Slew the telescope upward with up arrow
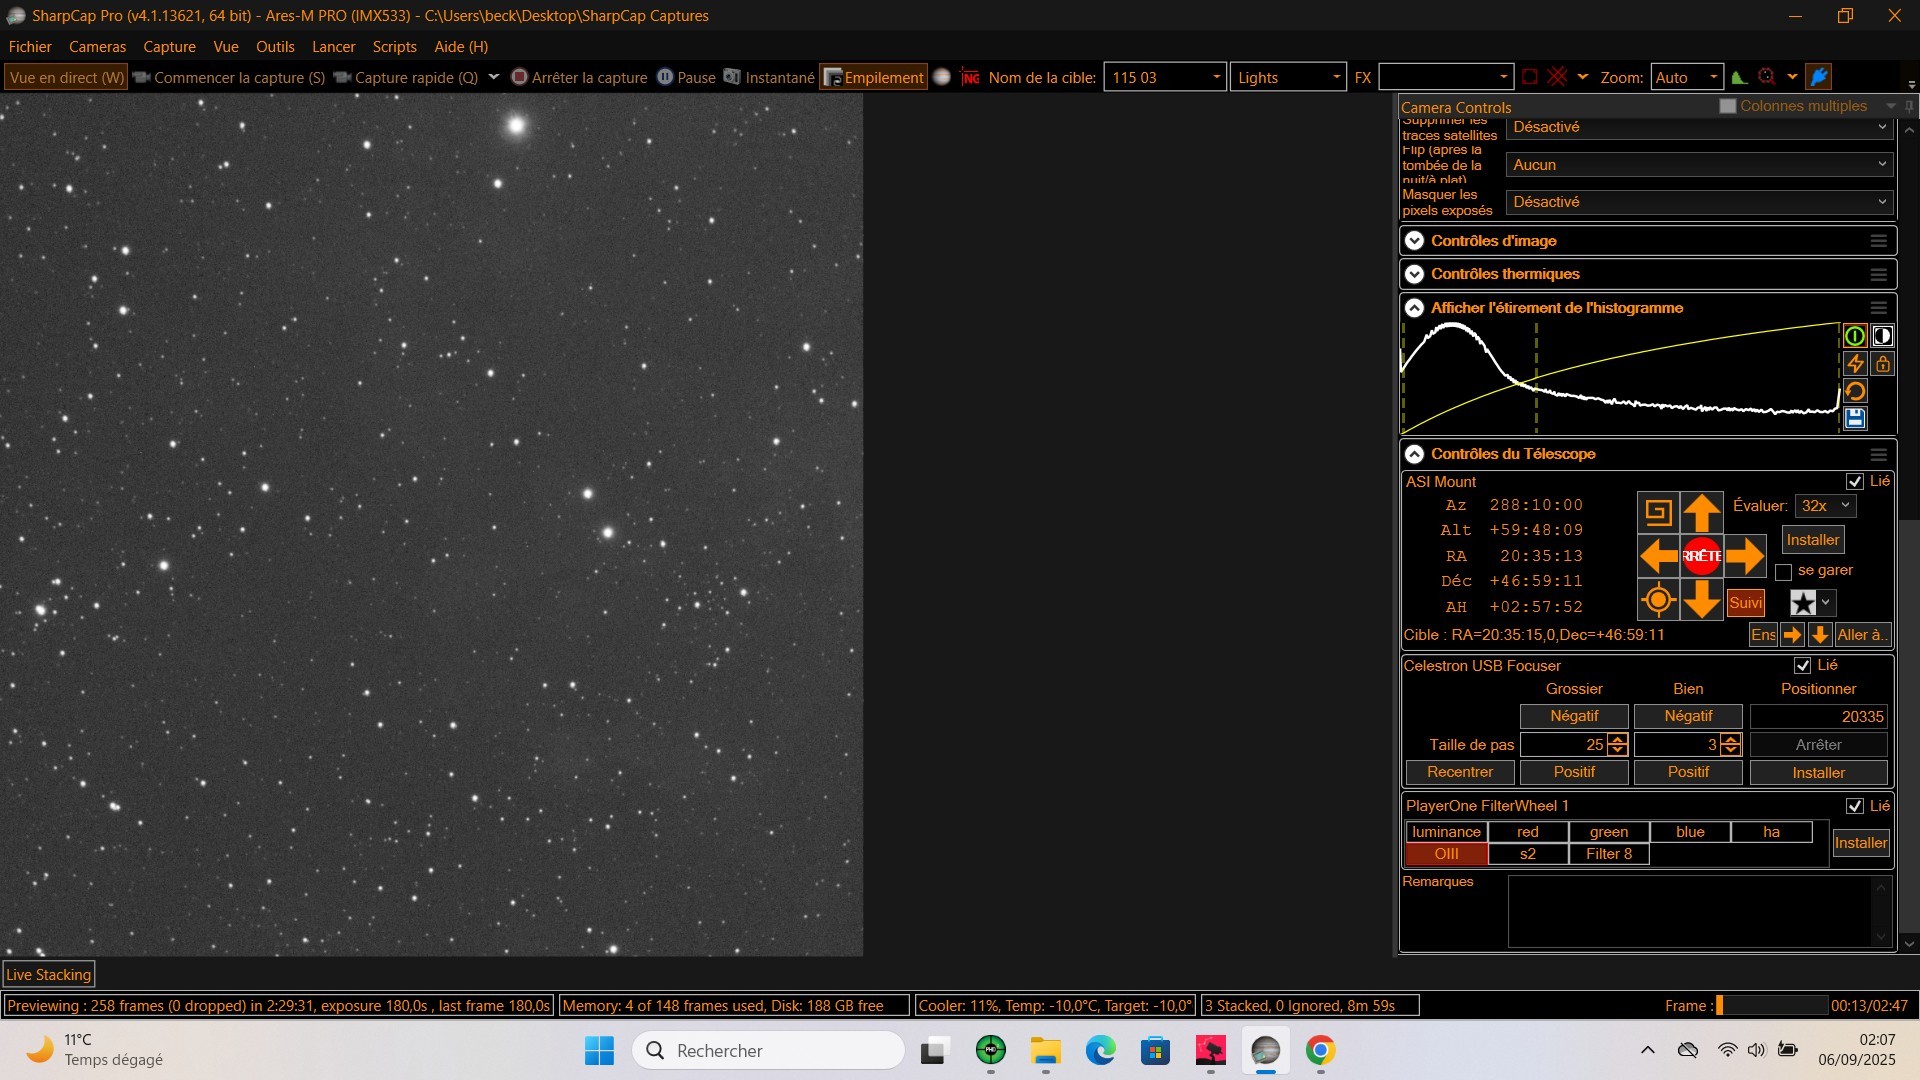This screenshot has width=1920, height=1080. pos(1701,513)
